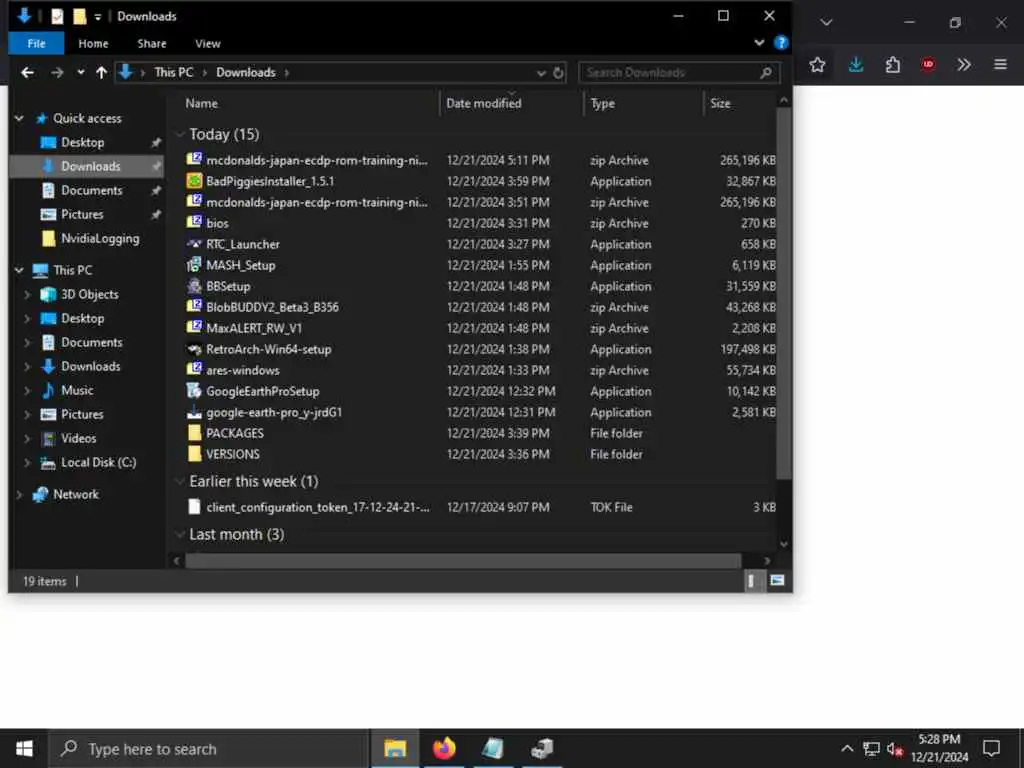Select client_configuration_token file icon
Image resolution: width=1024 pixels, height=768 pixels.
point(194,507)
